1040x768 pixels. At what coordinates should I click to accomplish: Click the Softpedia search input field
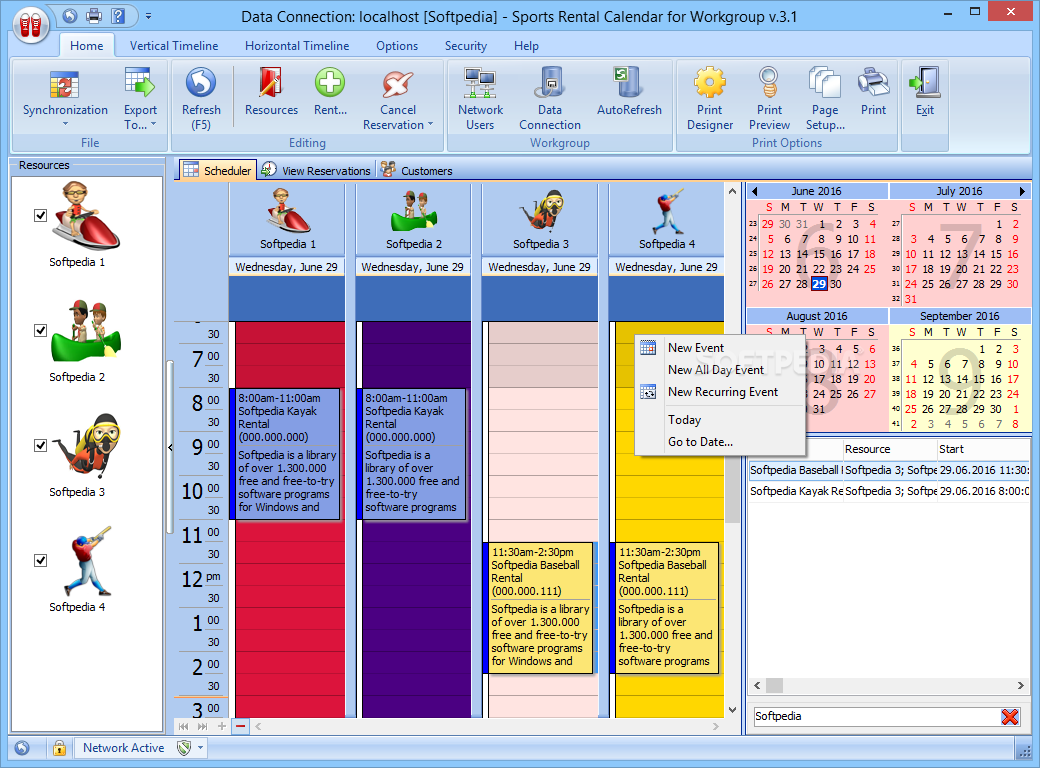click(876, 716)
